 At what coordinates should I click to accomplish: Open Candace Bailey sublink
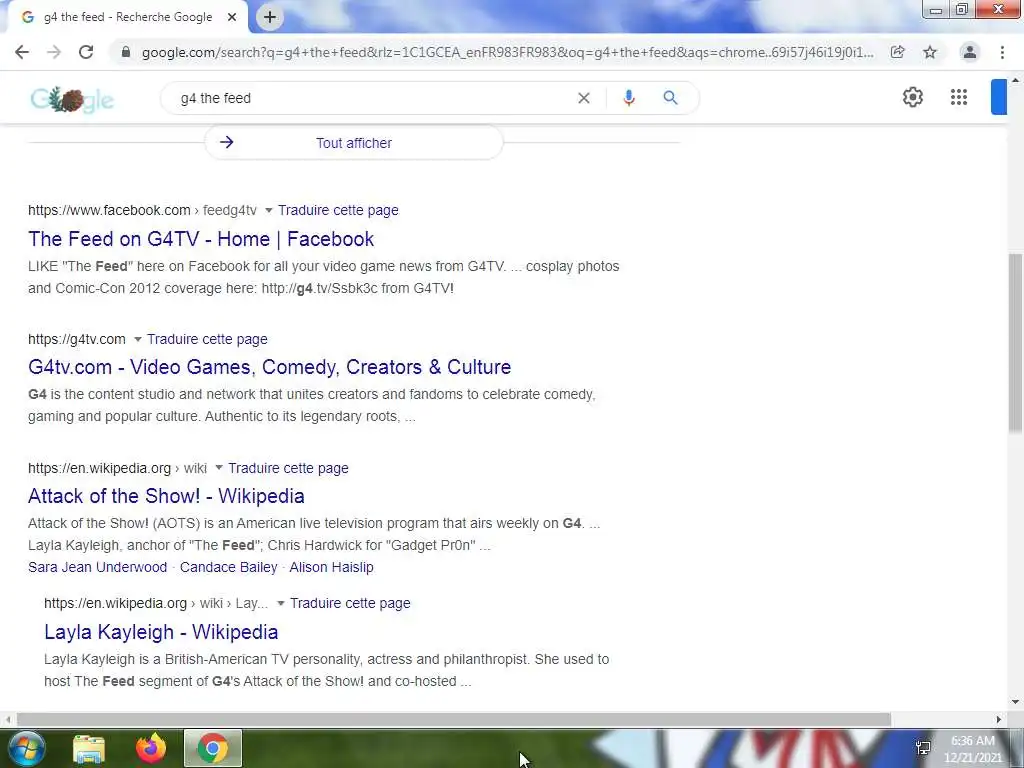tap(229, 568)
